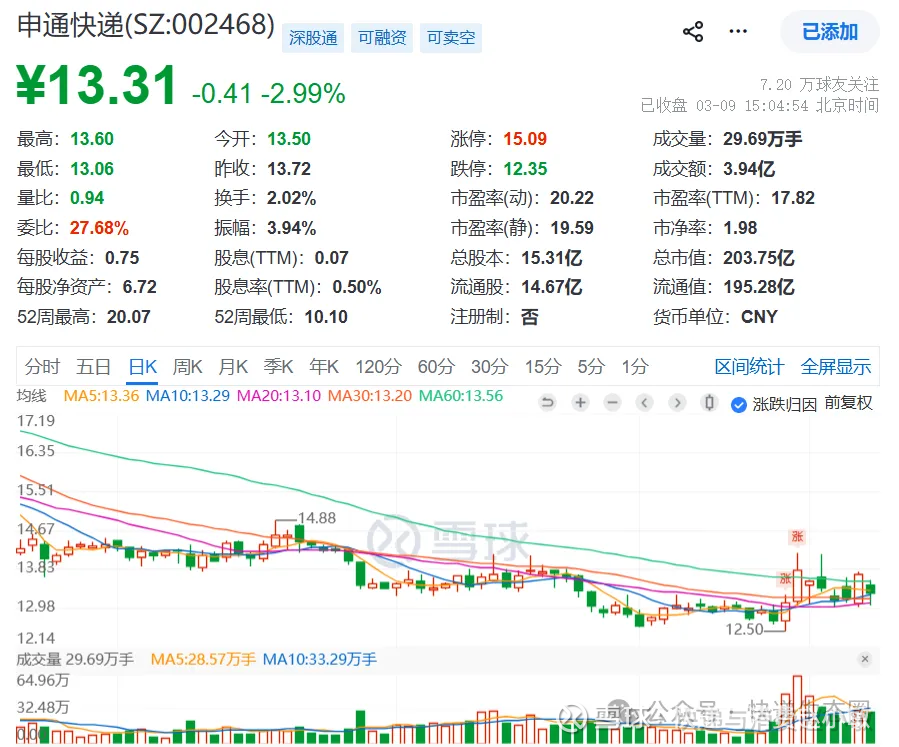Close the volume panel with x icon
The height and width of the screenshot is (747, 899).
pos(865,659)
